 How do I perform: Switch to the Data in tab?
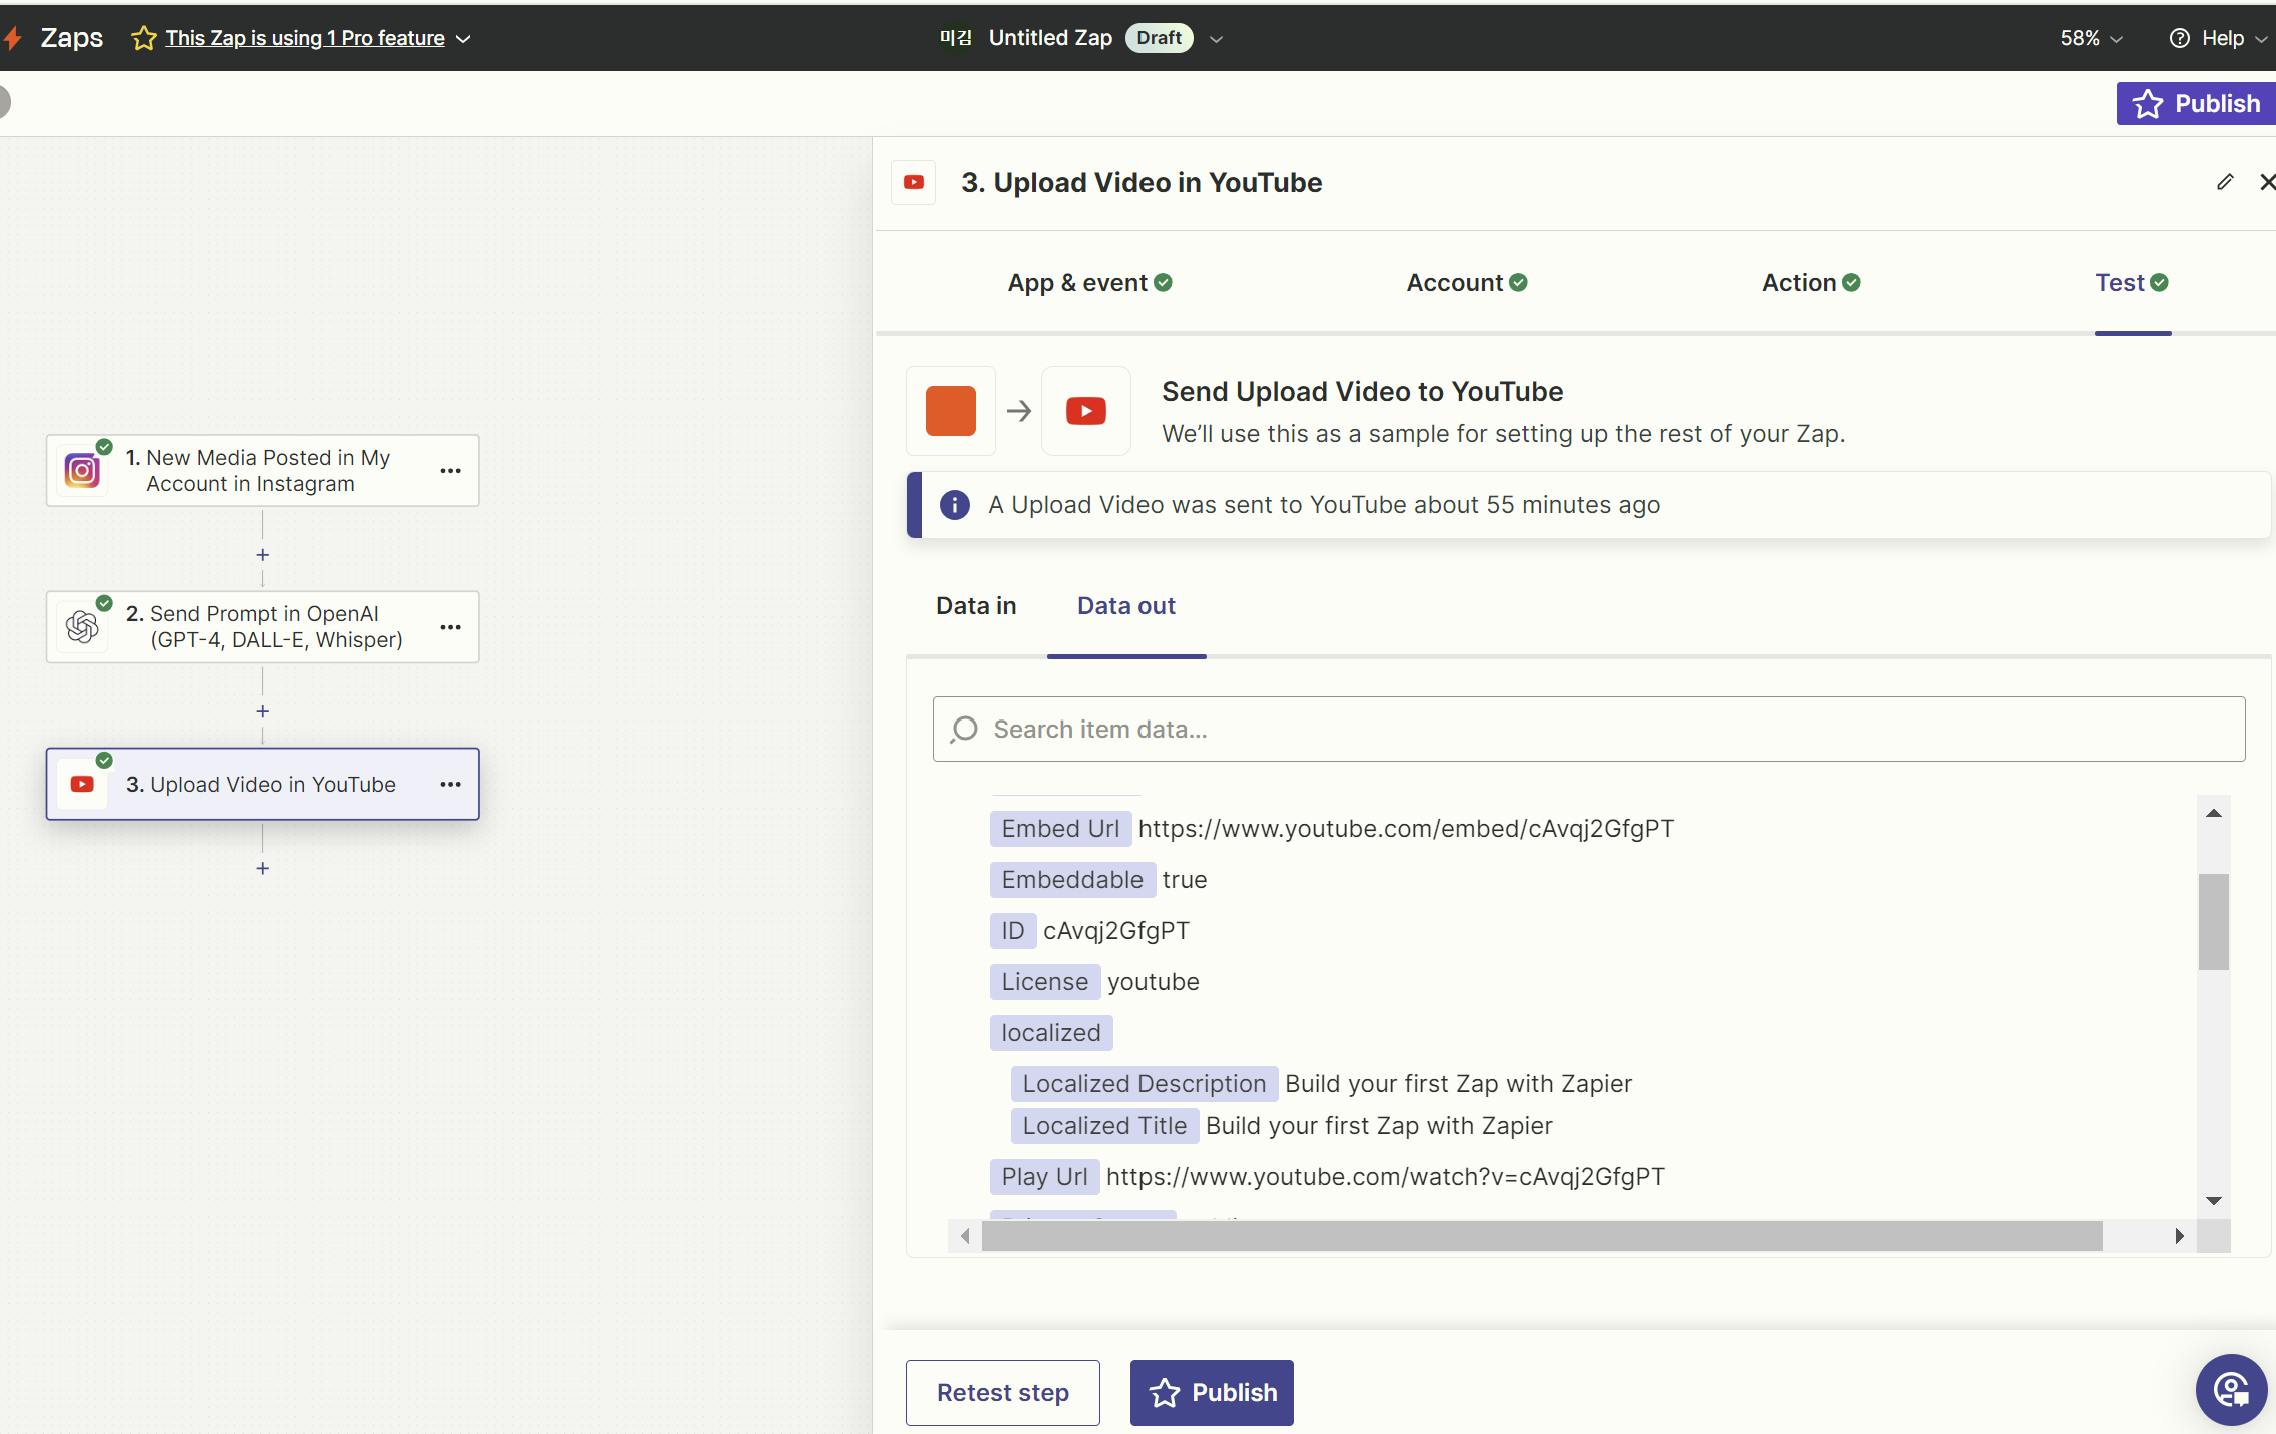(x=975, y=606)
